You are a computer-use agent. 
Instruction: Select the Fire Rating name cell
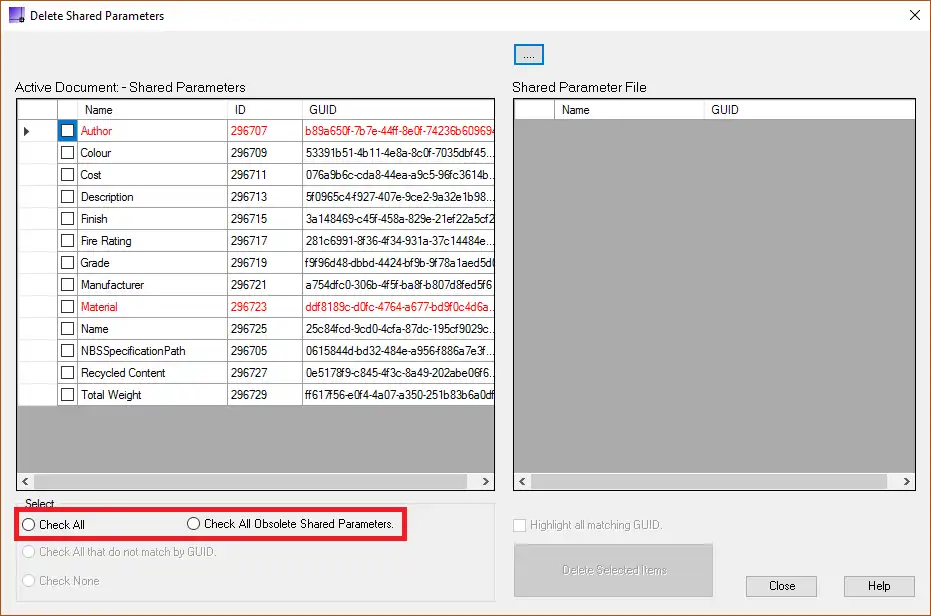point(152,241)
